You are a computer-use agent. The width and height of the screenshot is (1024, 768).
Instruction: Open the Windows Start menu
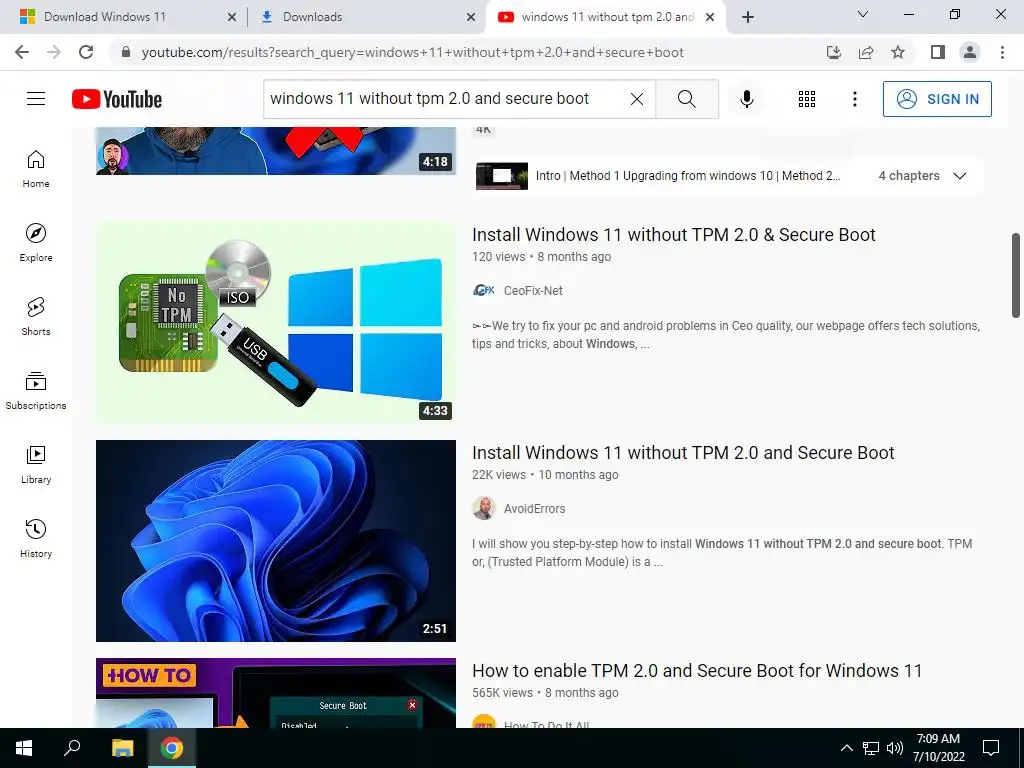(24, 748)
